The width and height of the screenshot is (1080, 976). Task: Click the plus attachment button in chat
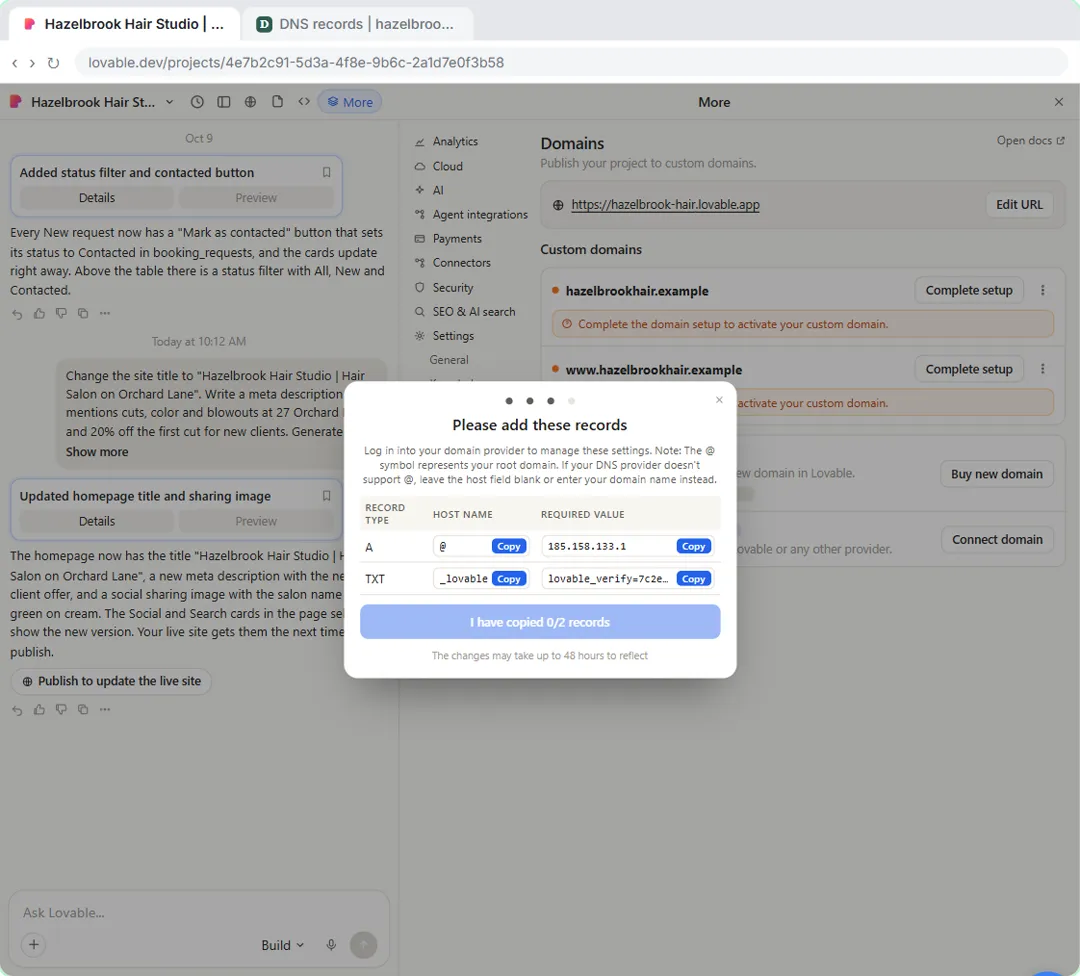click(34, 944)
